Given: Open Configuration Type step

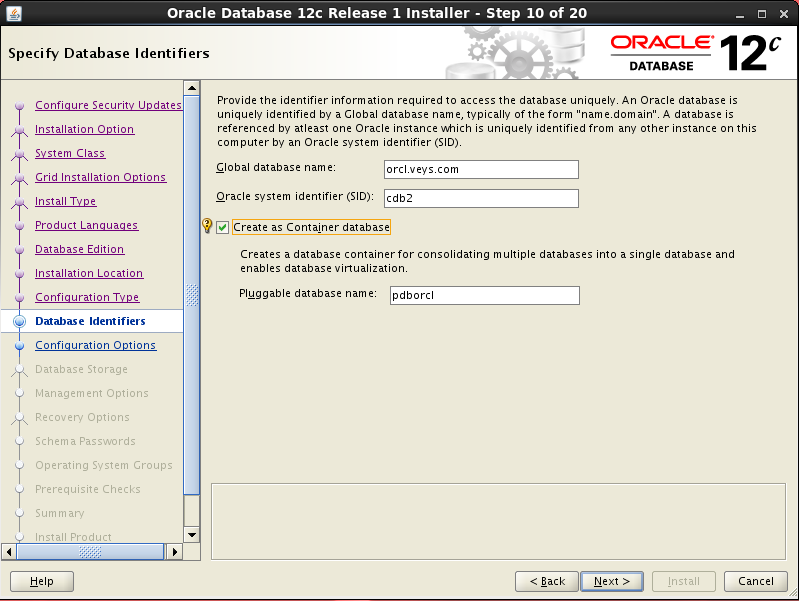Looking at the screenshot, I should [87, 297].
